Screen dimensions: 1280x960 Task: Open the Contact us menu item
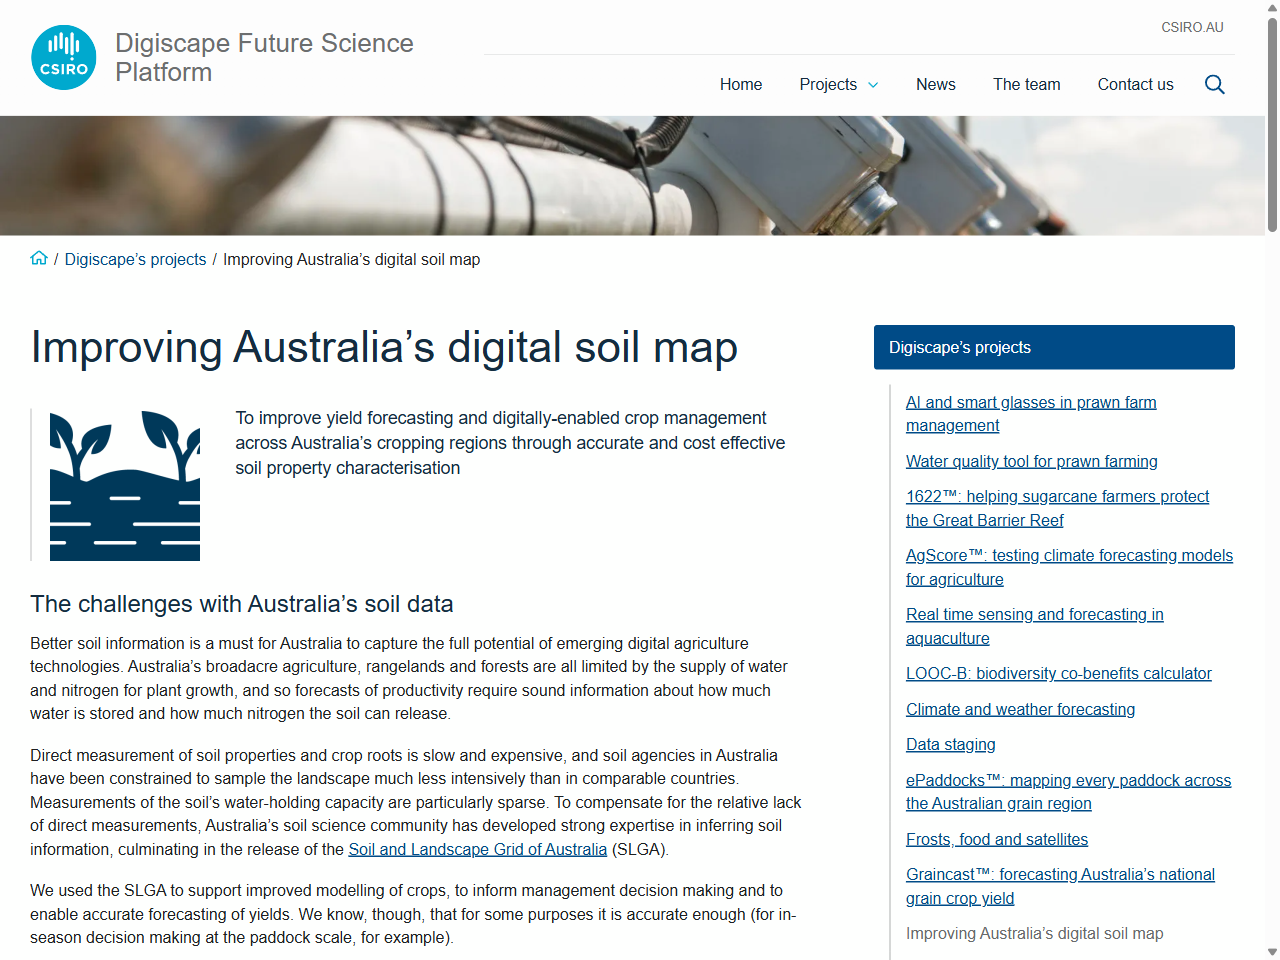click(x=1135, y=85)
